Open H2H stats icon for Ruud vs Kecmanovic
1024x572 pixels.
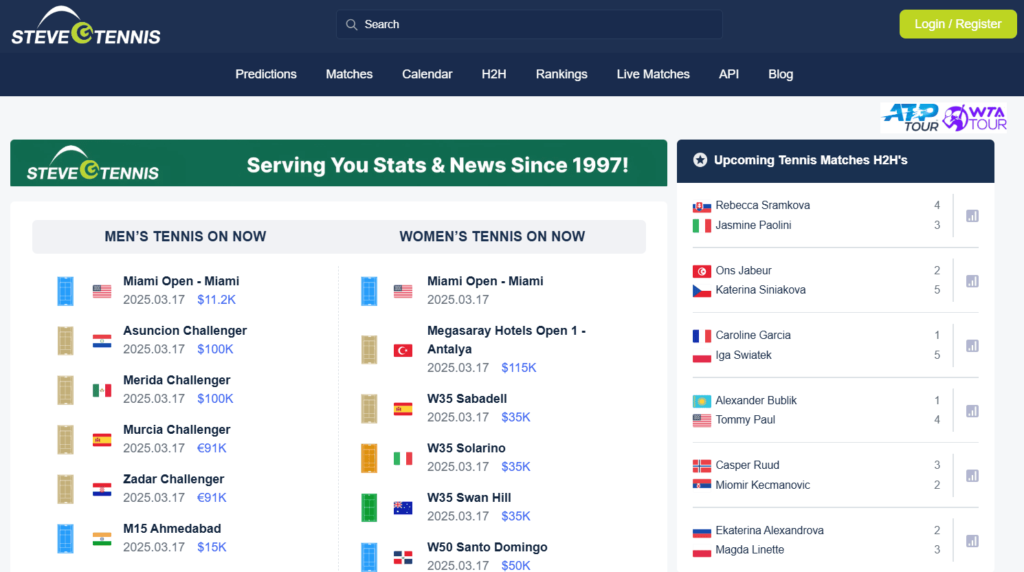[972, 476]
